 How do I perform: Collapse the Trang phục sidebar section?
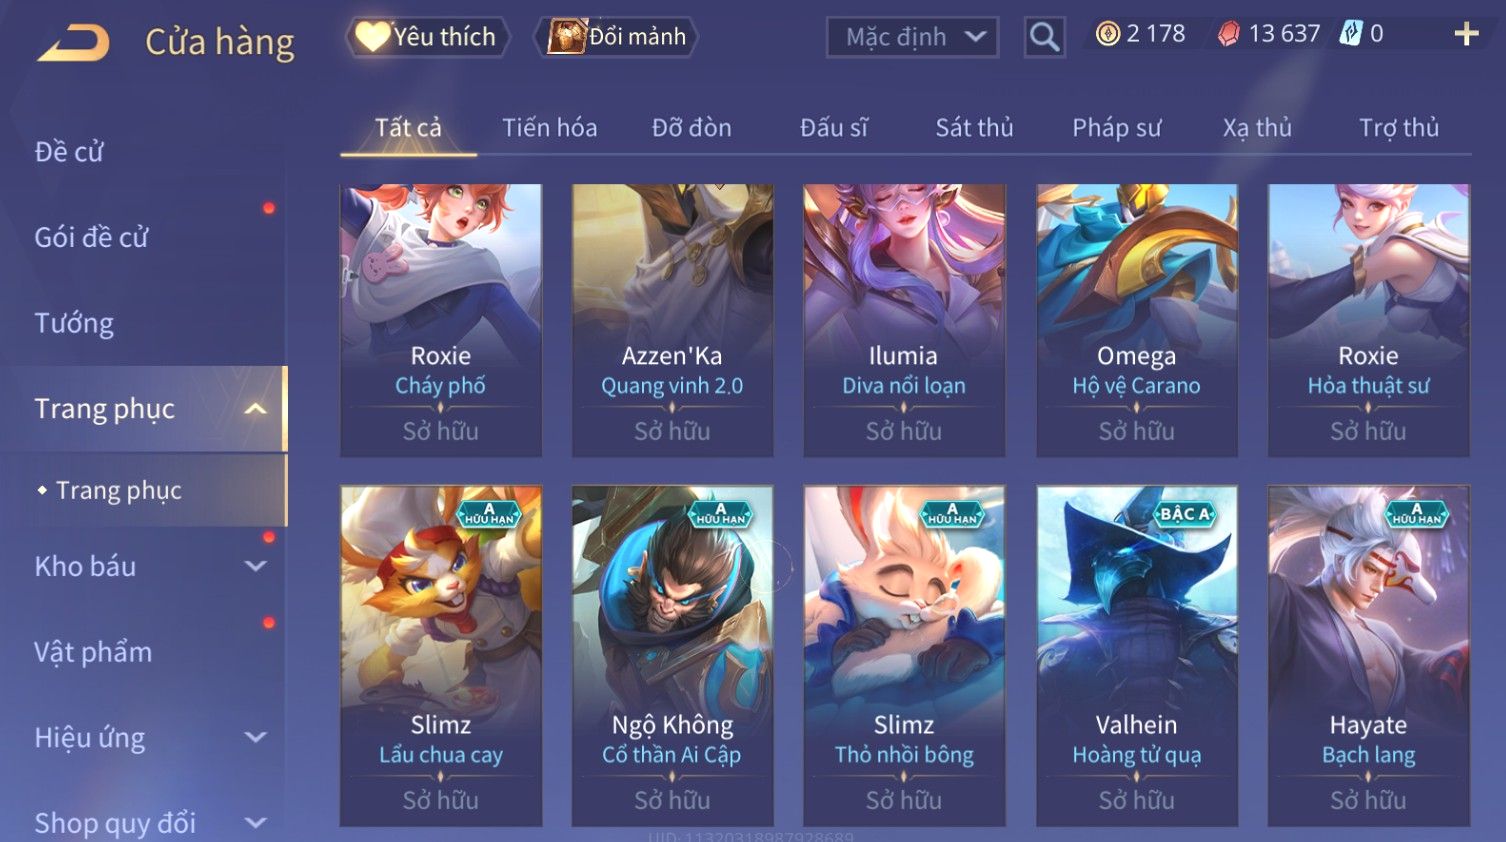tap(256, 409)
